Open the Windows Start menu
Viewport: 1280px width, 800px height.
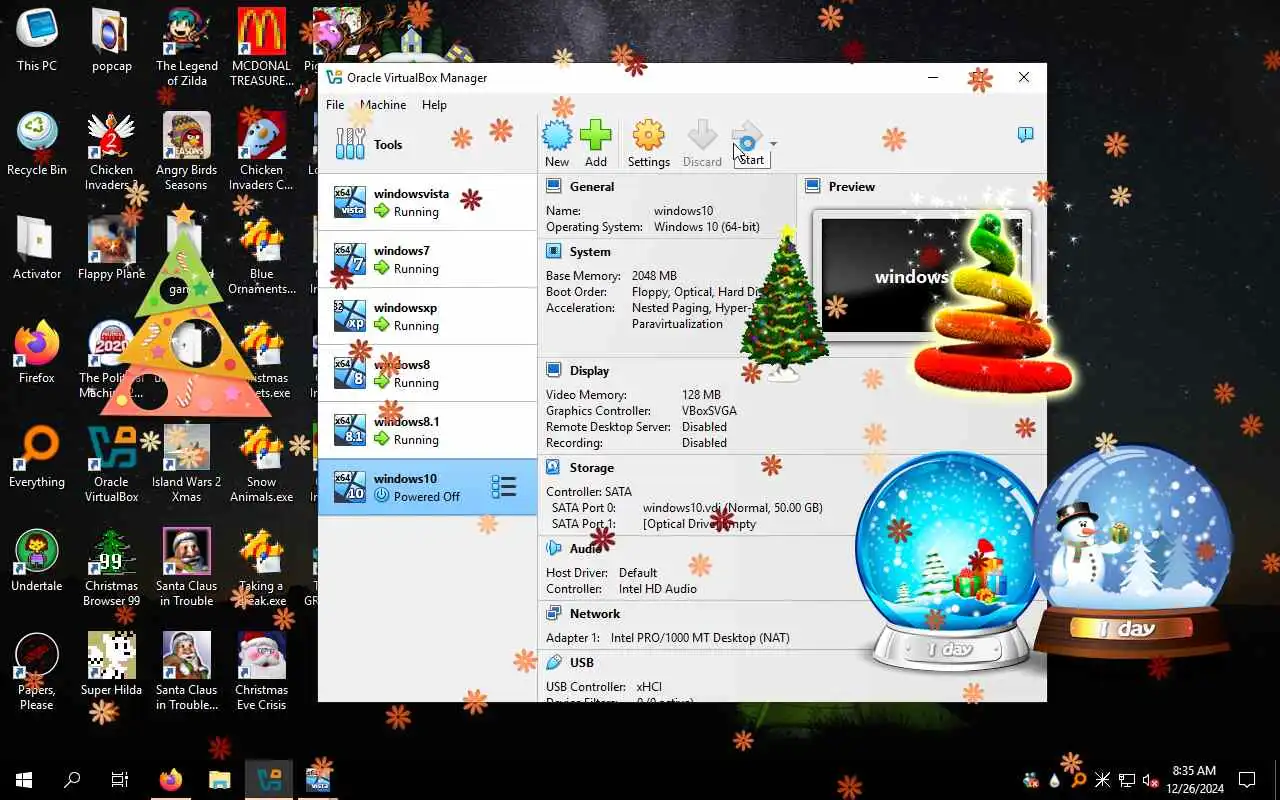pos(24,780)
